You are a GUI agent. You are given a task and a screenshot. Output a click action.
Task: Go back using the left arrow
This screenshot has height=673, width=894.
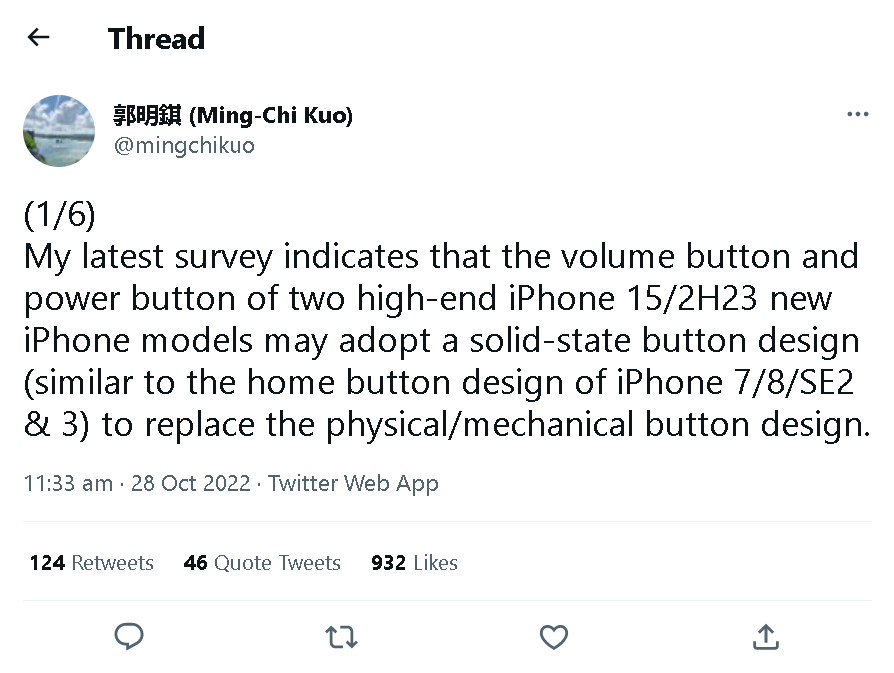coord(38,38)
